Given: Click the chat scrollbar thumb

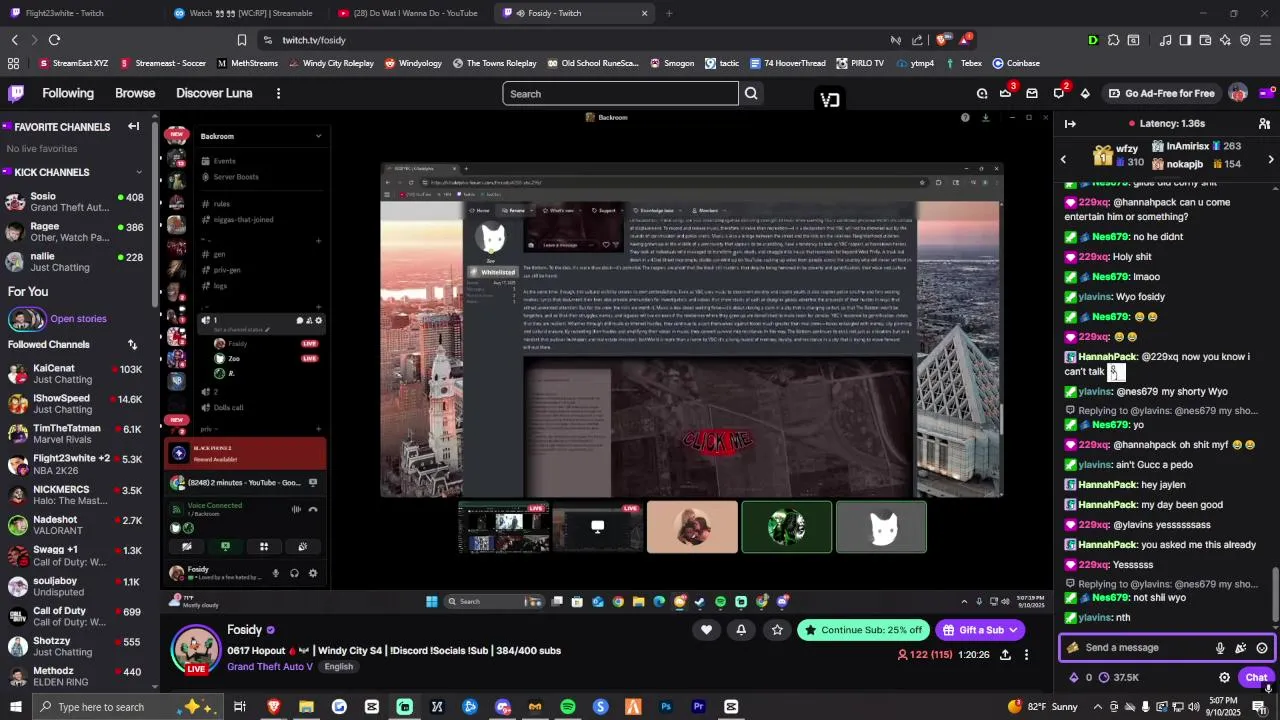Looking at the screenshot, I should pos(1275,595).
